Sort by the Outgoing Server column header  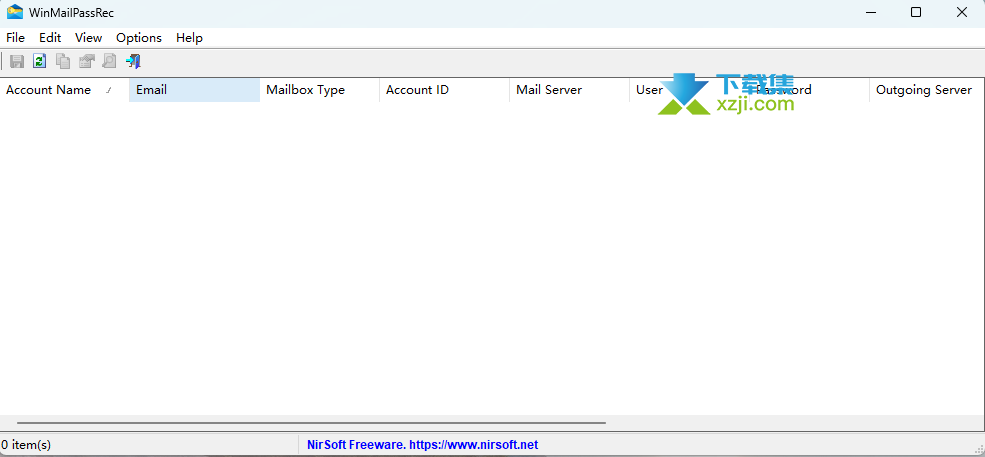point(927,90)
